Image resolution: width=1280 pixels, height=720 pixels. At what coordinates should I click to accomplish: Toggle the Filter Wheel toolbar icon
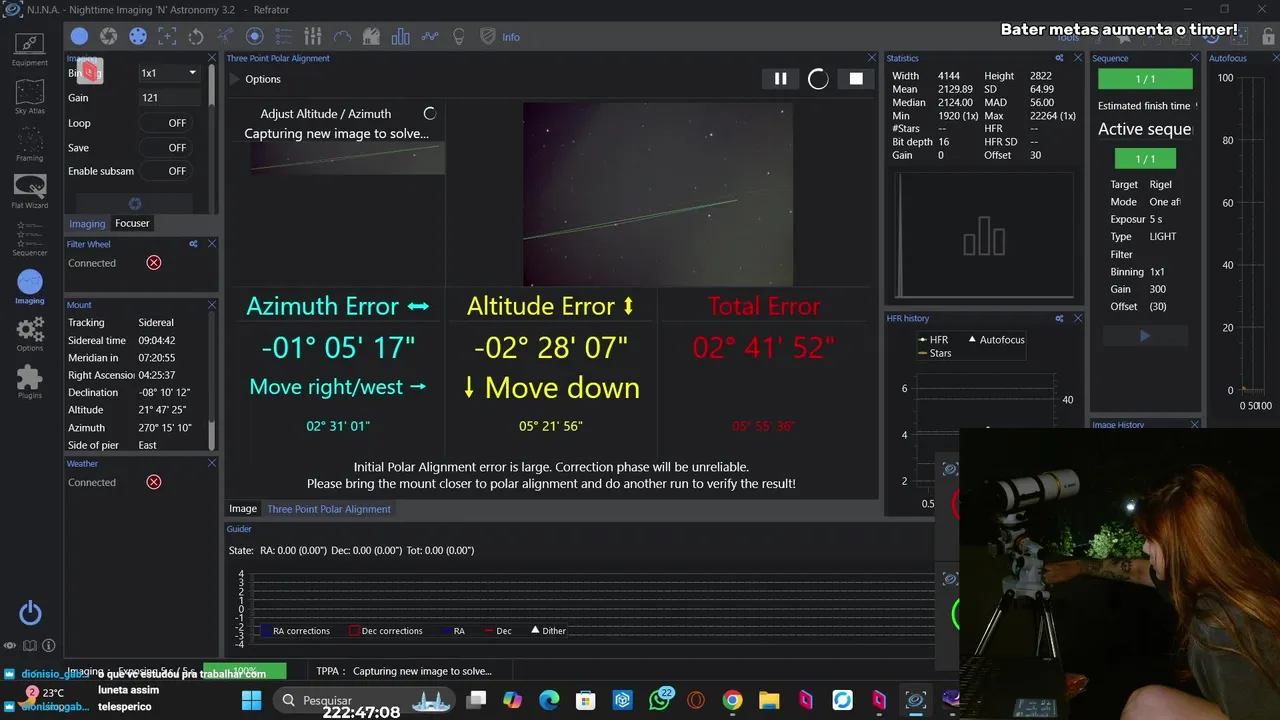point(138,37)
